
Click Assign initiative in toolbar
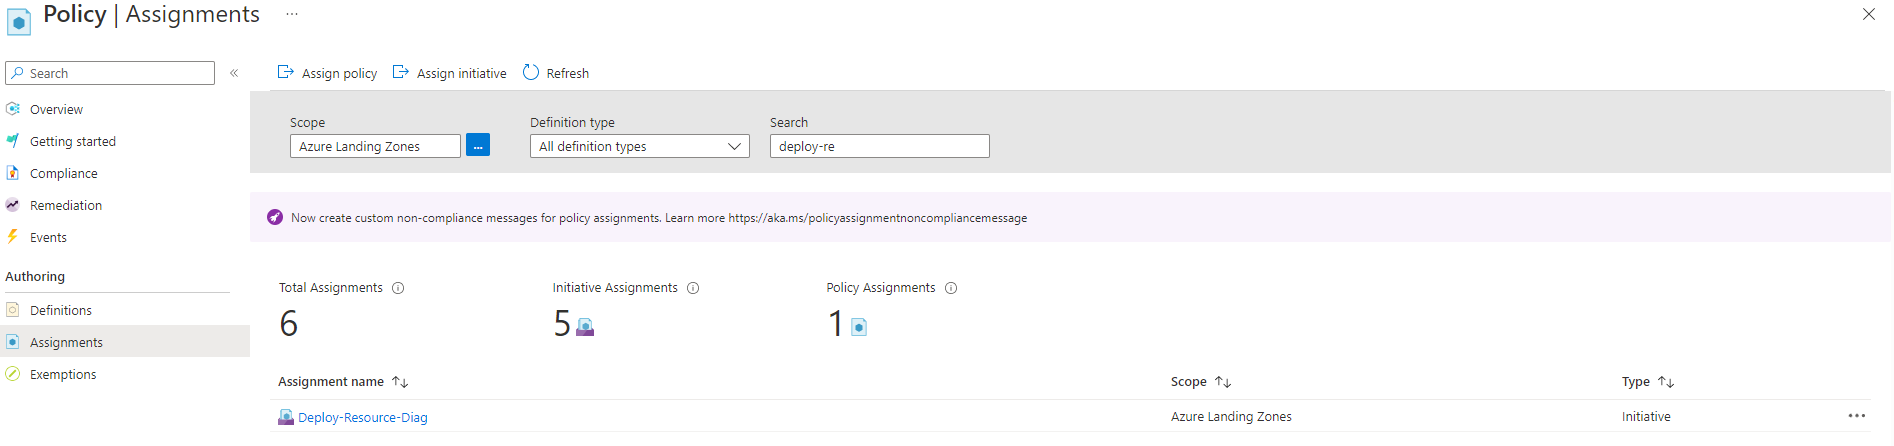pyautogui.click(x=449, y=73)
